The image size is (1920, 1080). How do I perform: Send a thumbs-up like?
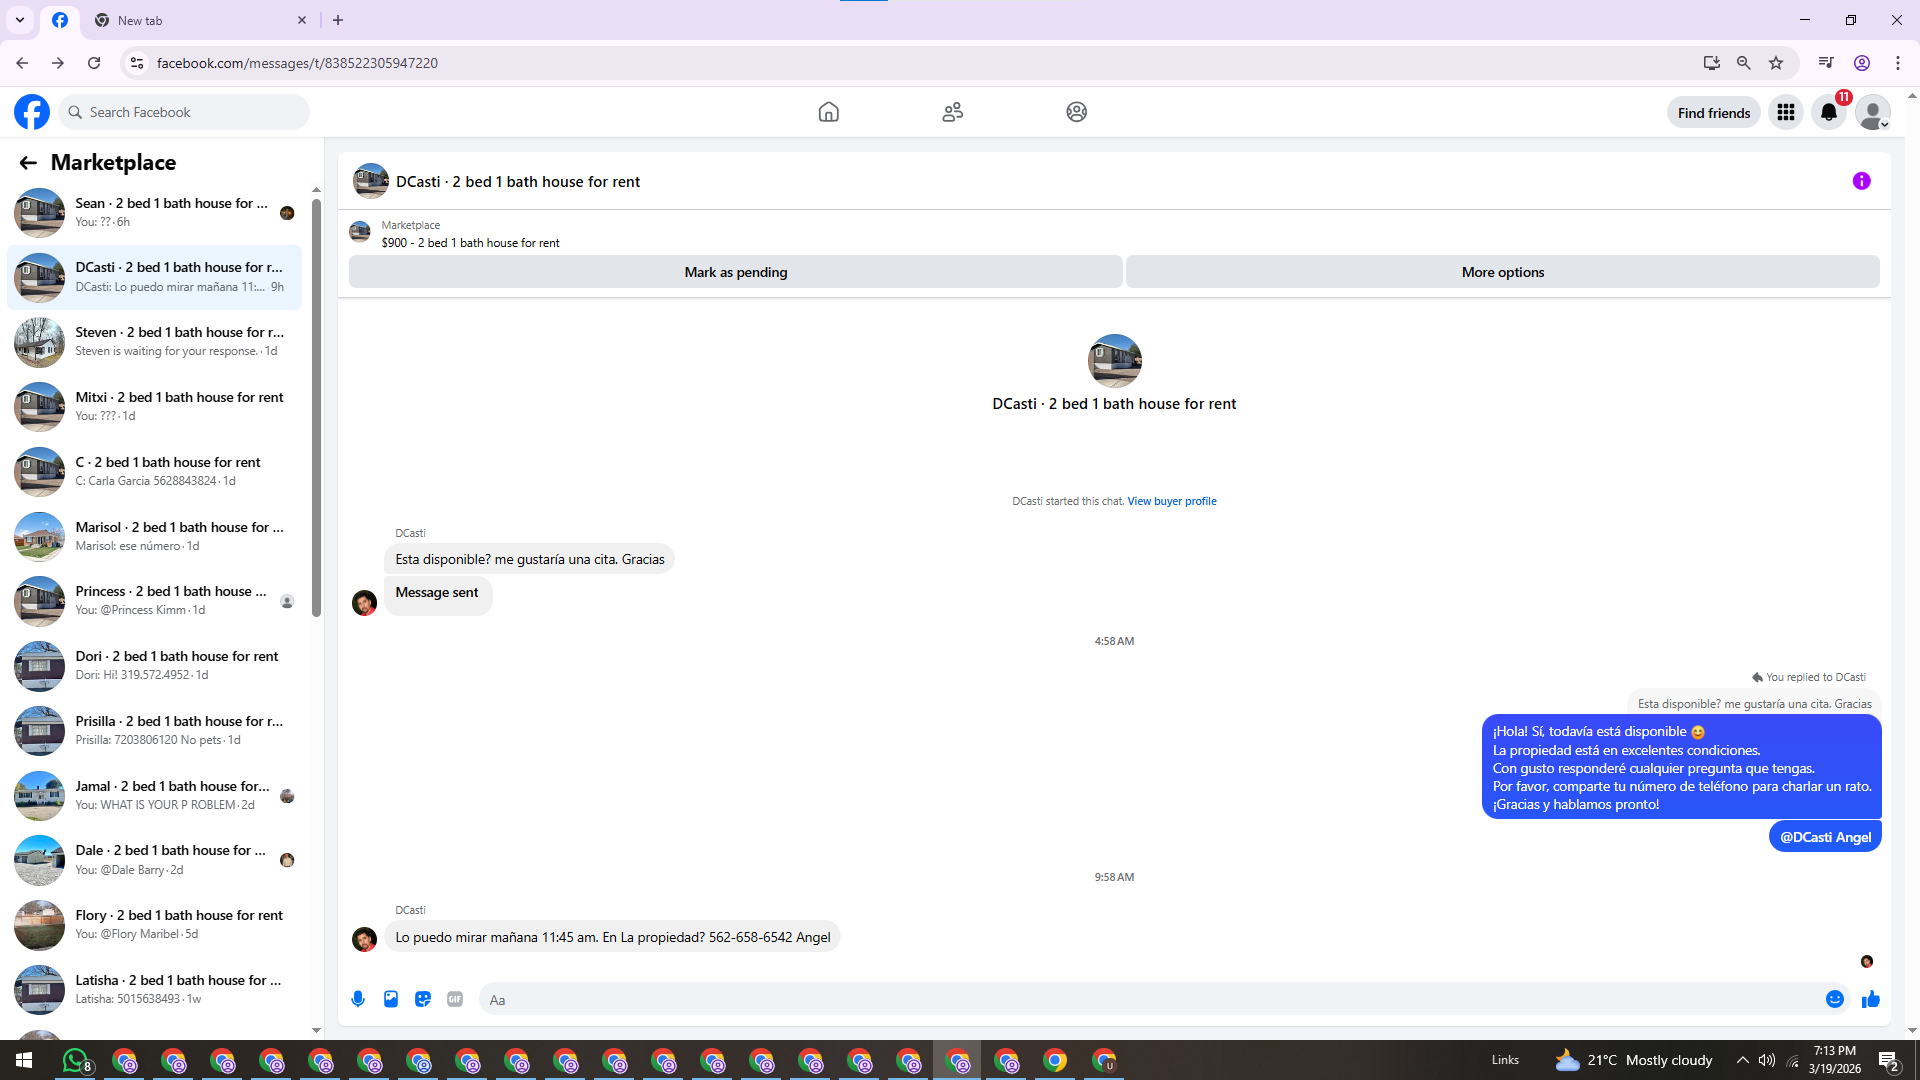point(1871,999)
